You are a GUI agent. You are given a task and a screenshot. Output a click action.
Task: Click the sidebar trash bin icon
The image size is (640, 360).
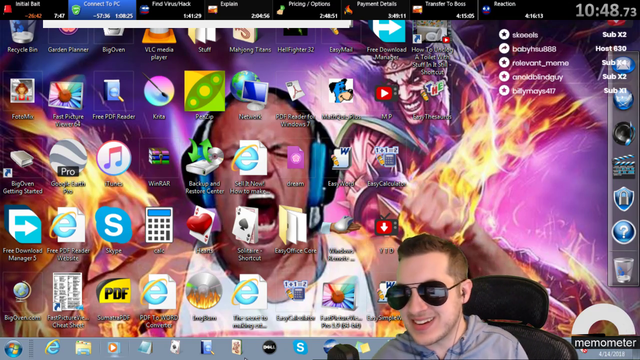click(623, 270)
